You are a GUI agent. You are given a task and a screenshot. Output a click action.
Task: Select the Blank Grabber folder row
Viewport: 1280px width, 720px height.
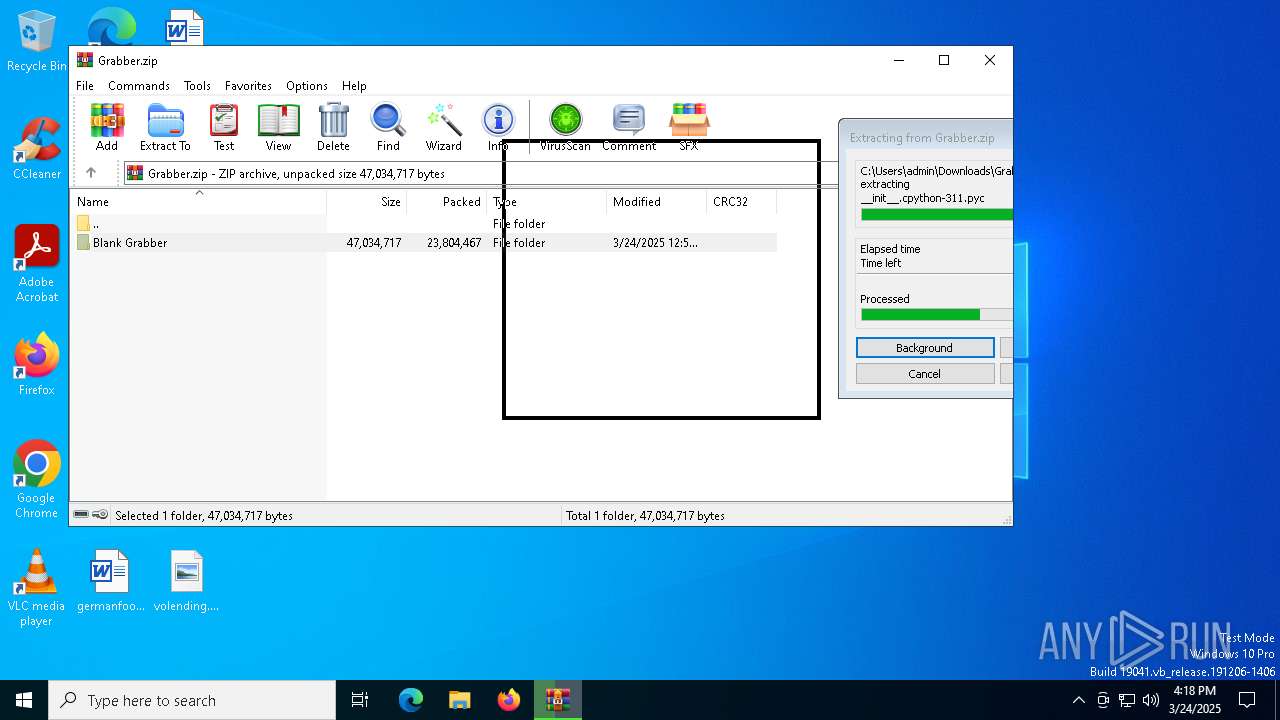[x=425, y=243]
